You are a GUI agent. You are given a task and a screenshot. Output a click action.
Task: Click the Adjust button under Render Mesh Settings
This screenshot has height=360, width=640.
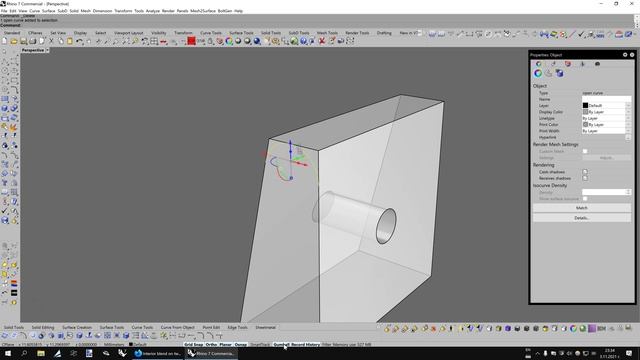[x=606, y=158]
